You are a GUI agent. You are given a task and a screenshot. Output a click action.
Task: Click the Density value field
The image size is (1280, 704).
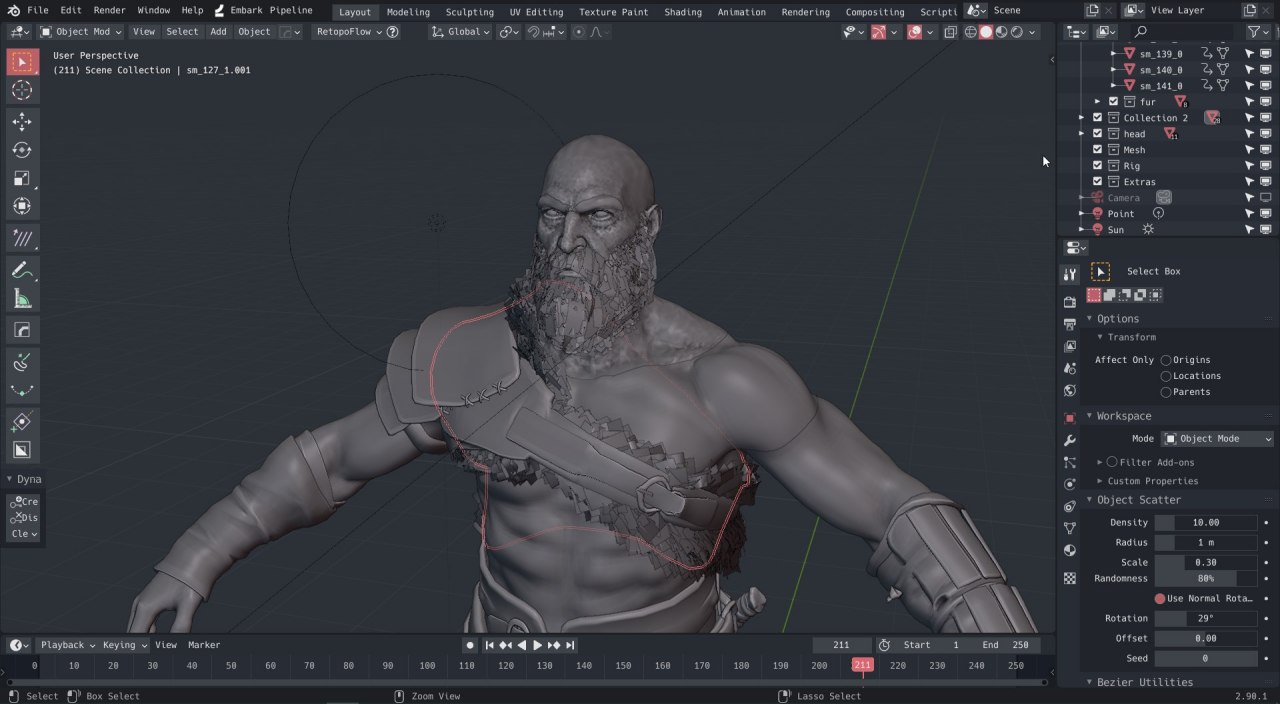pos(1205,522)
